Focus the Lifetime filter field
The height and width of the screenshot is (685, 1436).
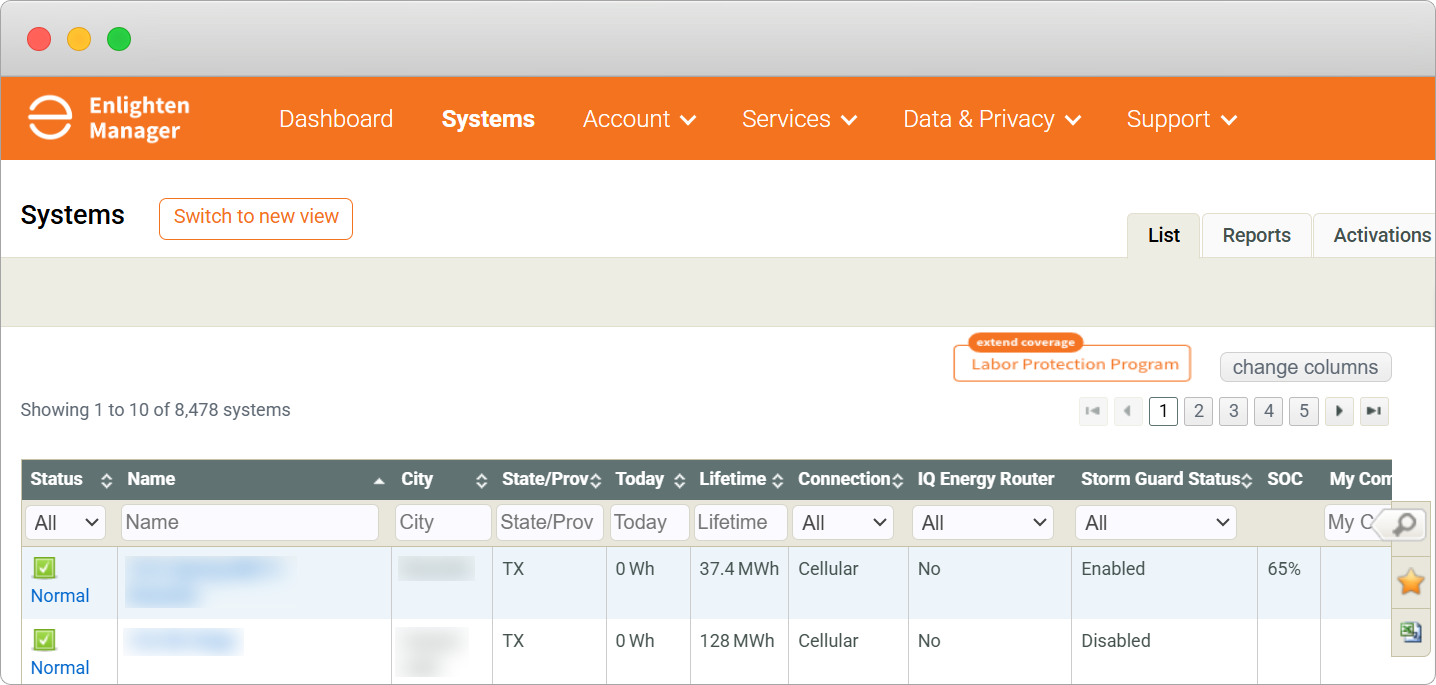coord(740,522)
